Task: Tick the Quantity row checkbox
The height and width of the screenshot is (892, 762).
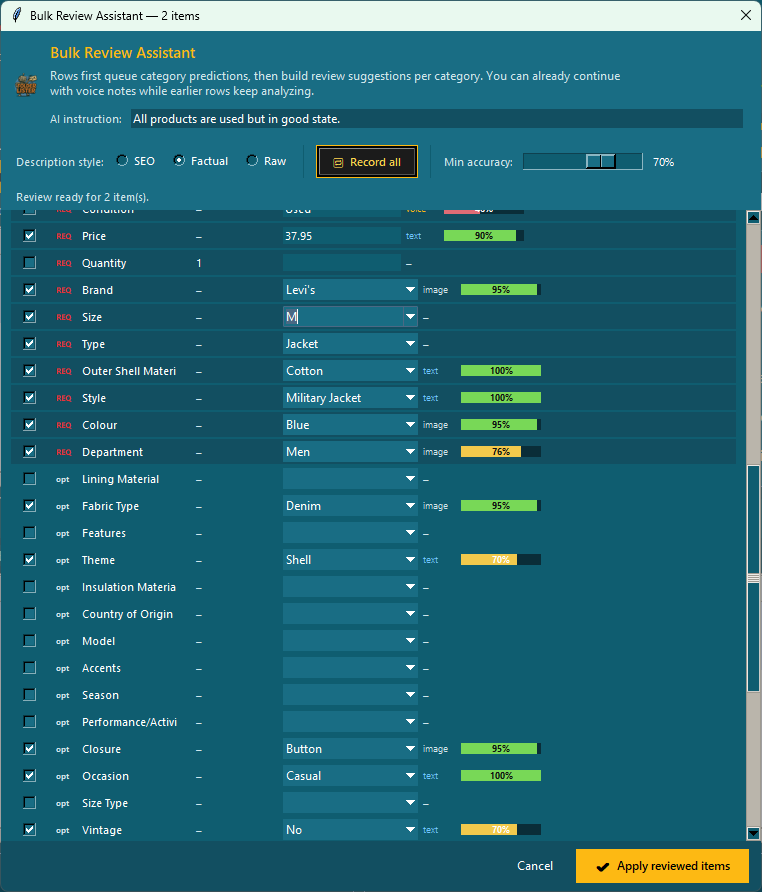Action: (29, 263)
